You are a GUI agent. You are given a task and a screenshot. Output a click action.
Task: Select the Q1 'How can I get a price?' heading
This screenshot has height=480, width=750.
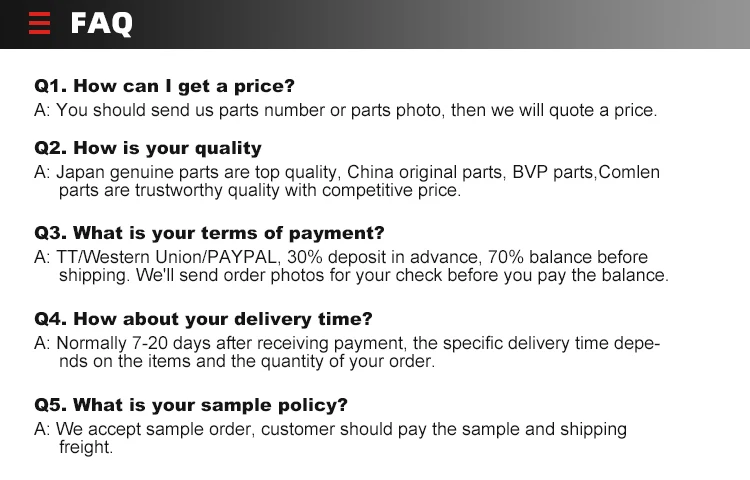coord(165,86)
